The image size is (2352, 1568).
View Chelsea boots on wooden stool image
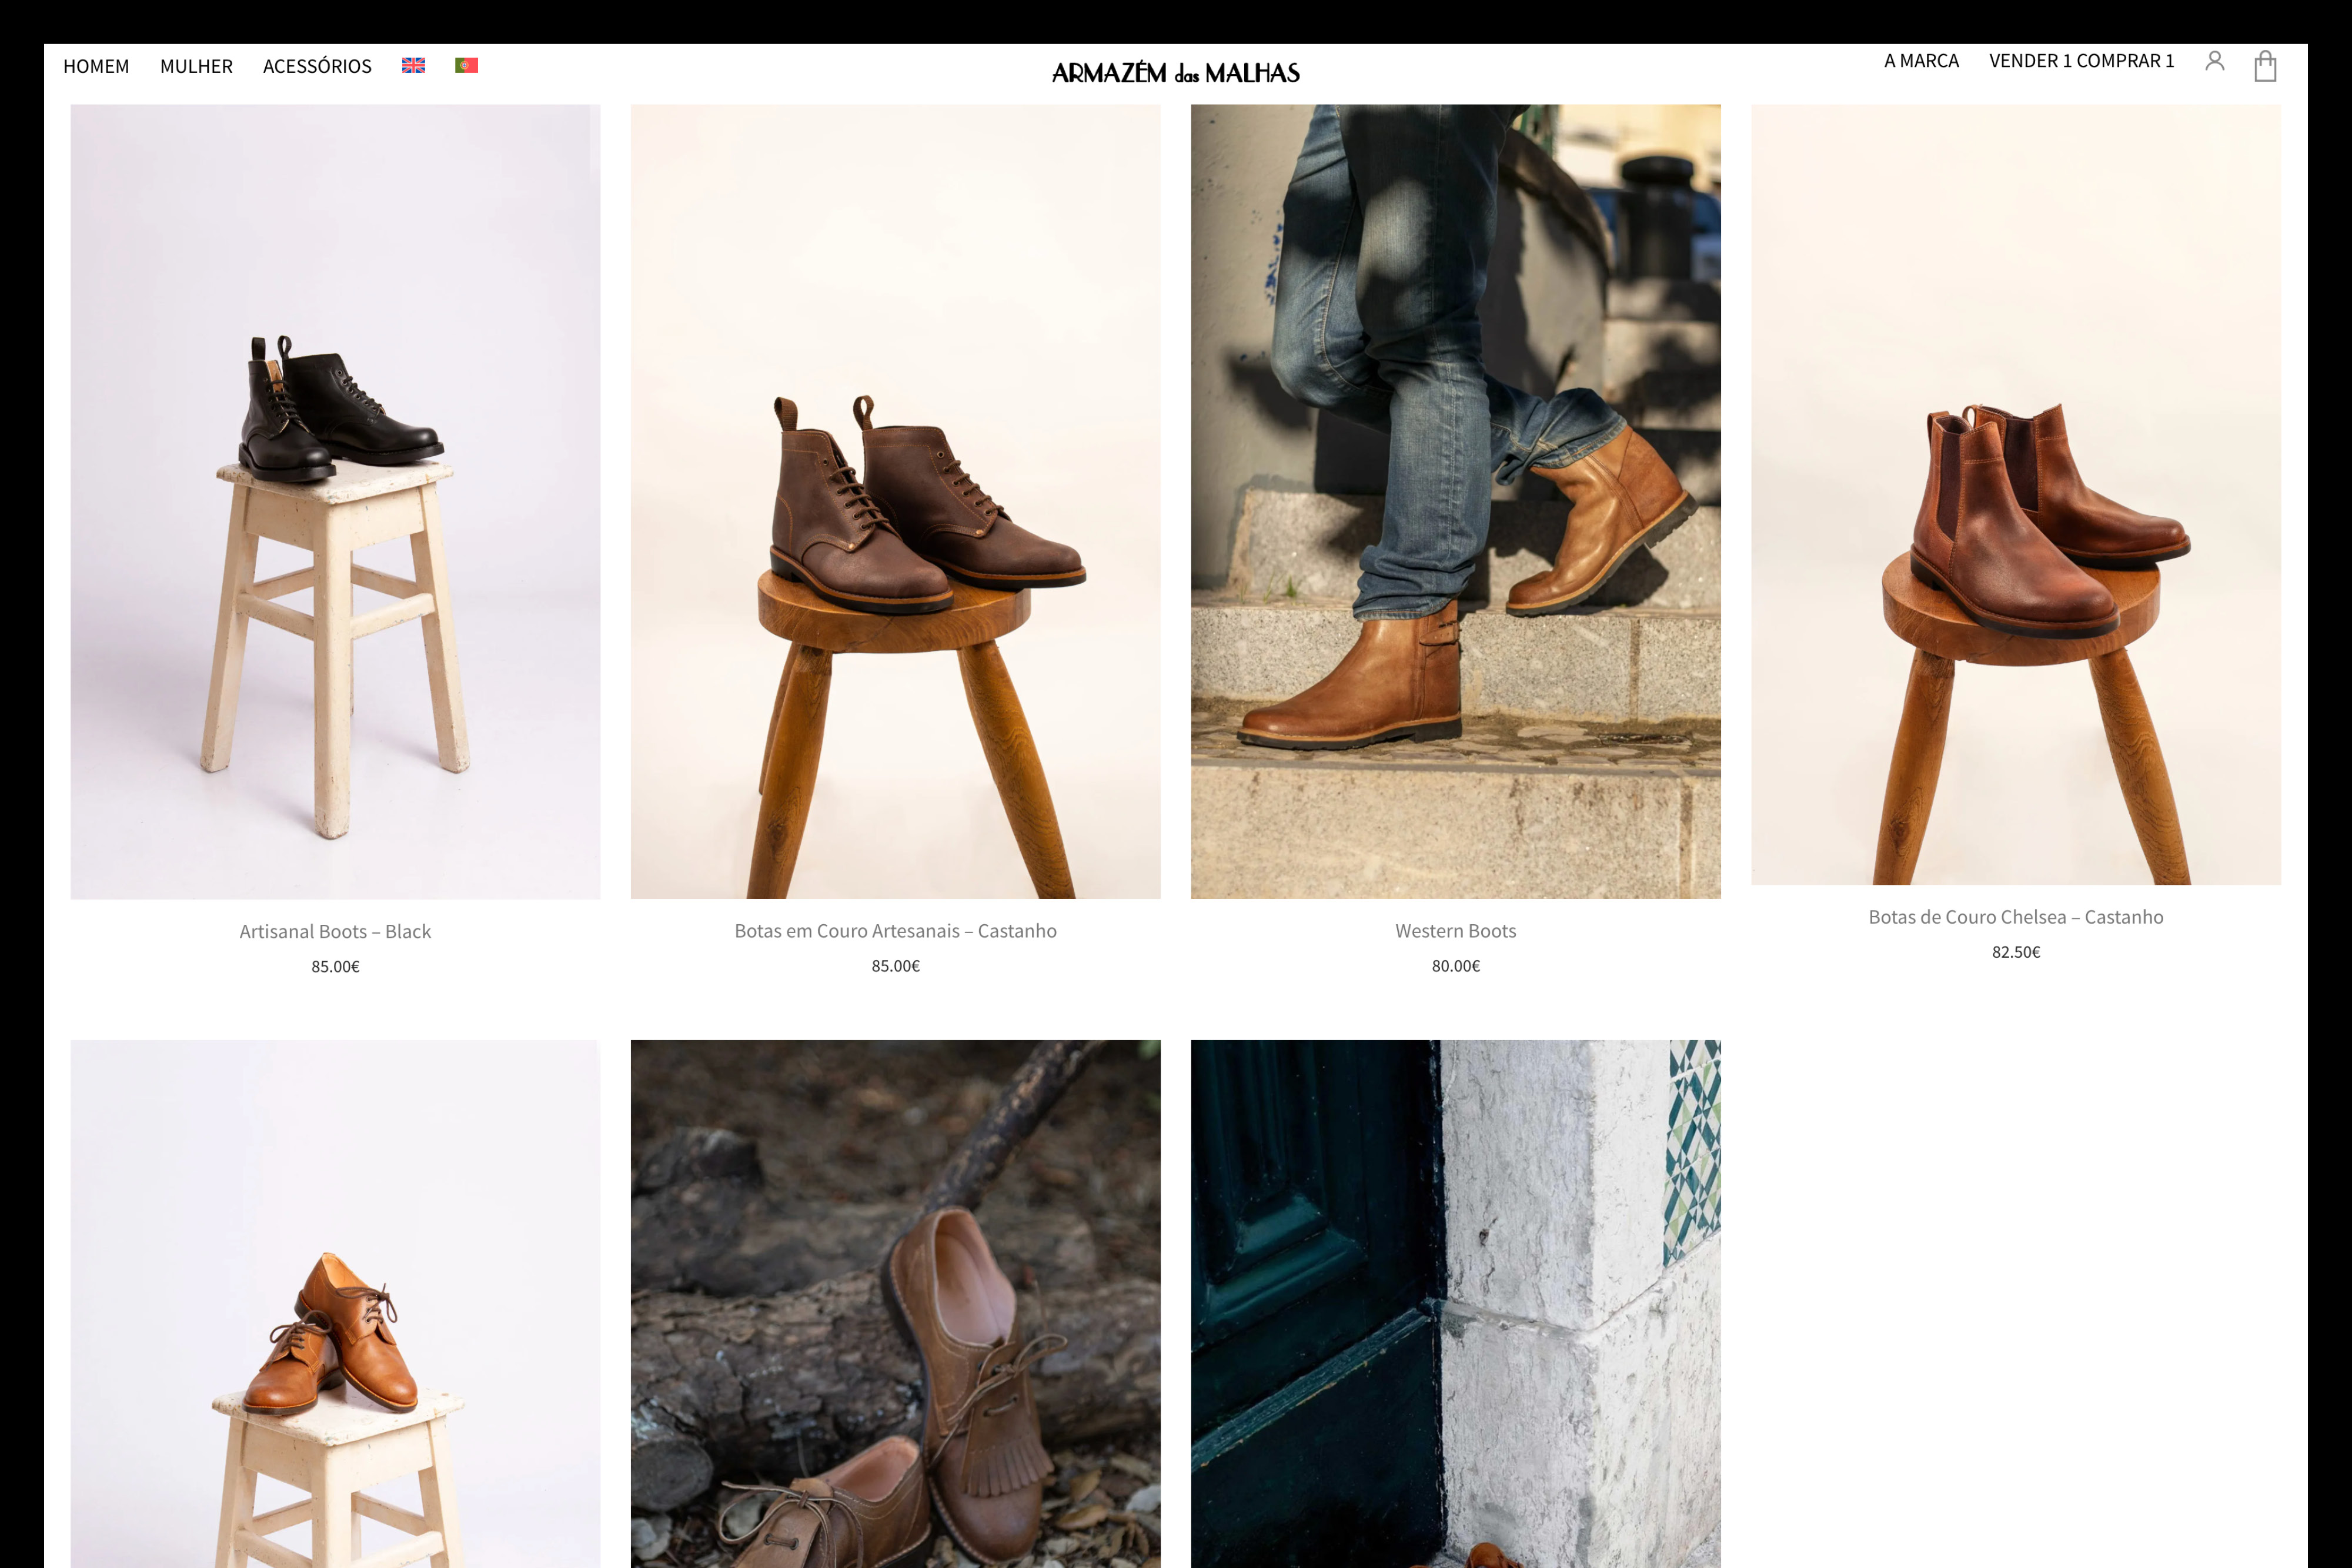[x=2016, y=494]
